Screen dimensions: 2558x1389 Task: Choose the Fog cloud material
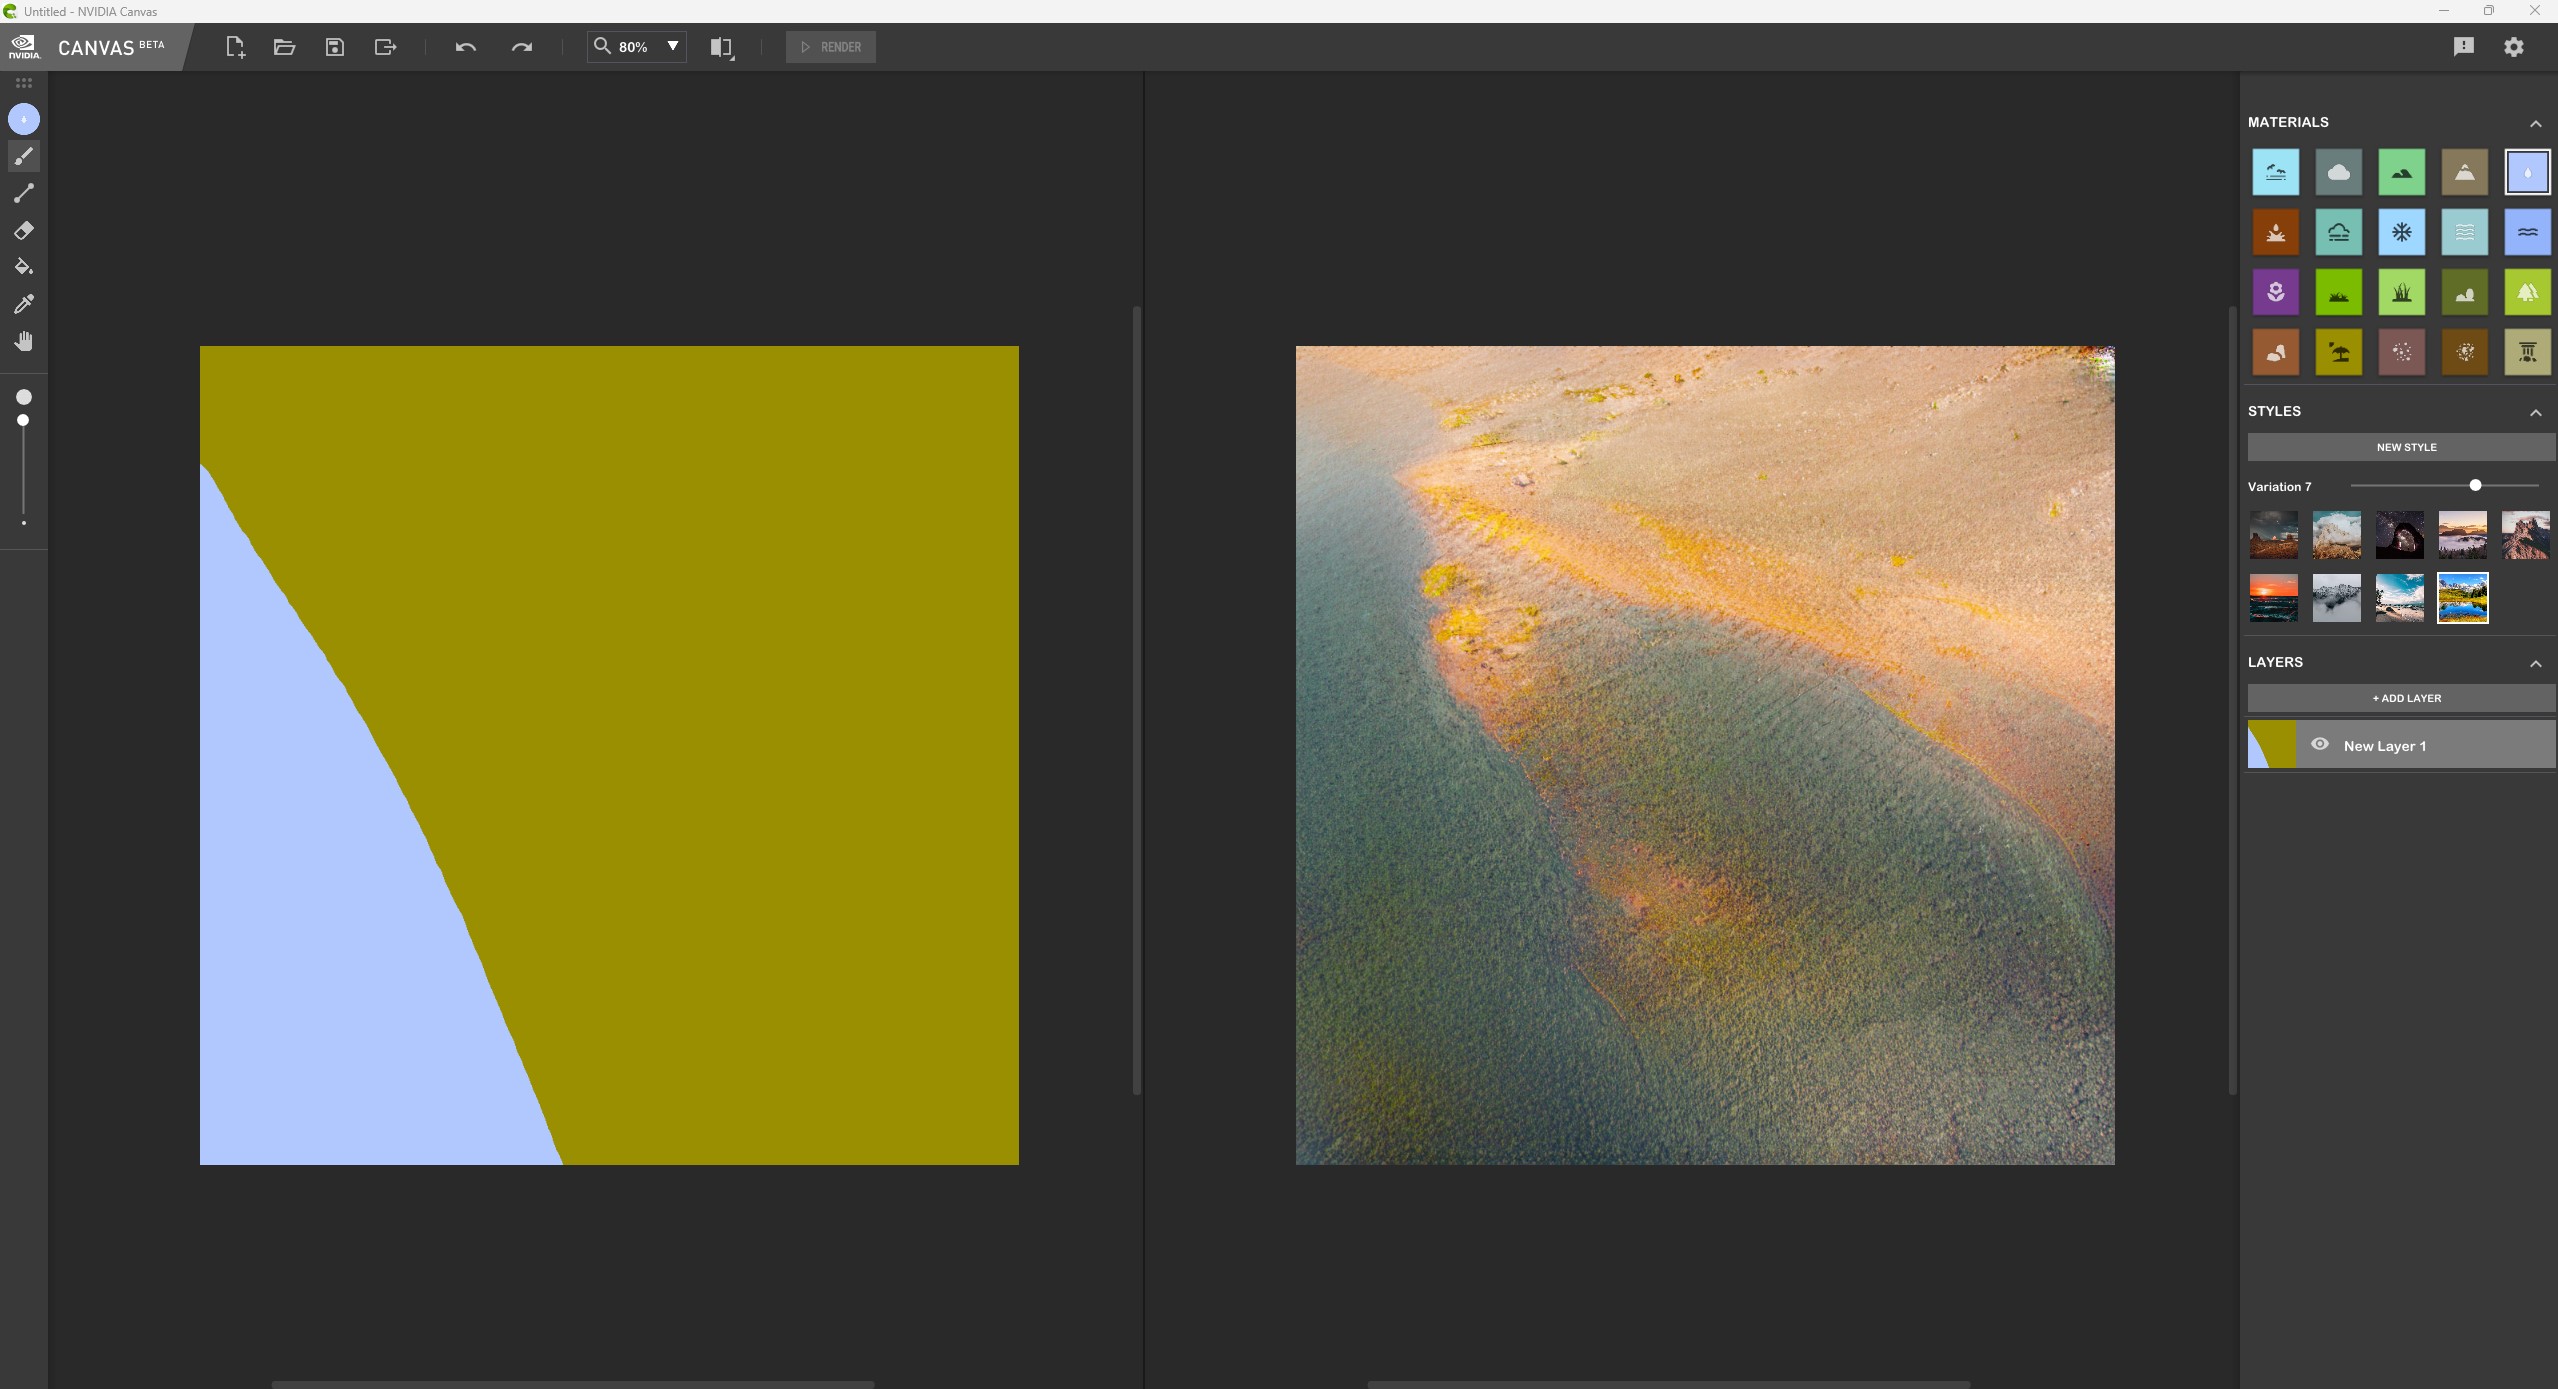[x=2339, y=232]
